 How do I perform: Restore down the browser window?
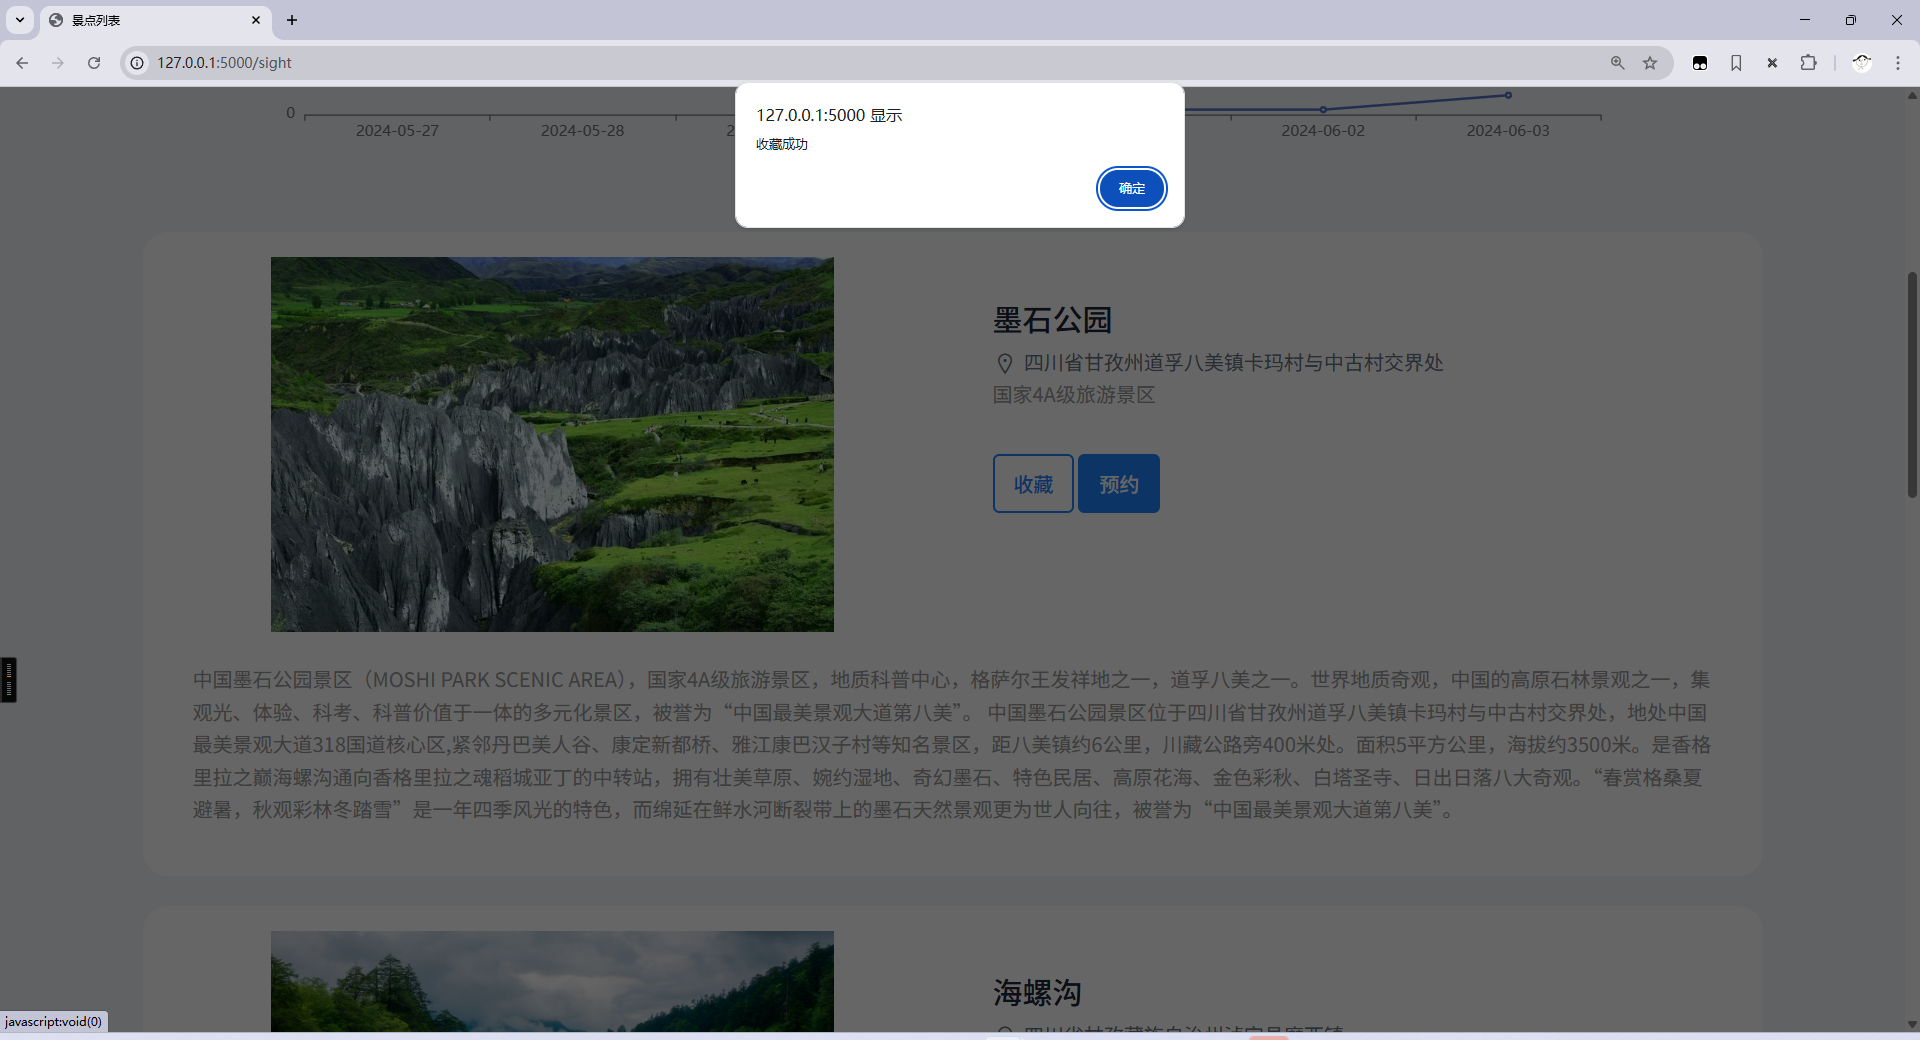pos(1851,20)
